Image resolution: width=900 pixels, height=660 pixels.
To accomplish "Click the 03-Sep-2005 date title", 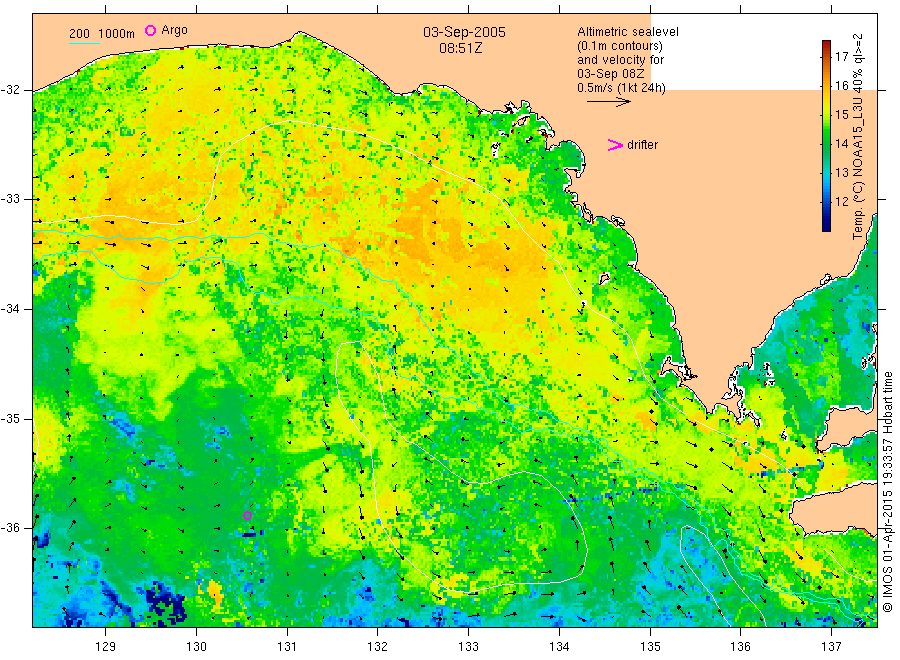I will pyautogui.click(x=464, y=32).
